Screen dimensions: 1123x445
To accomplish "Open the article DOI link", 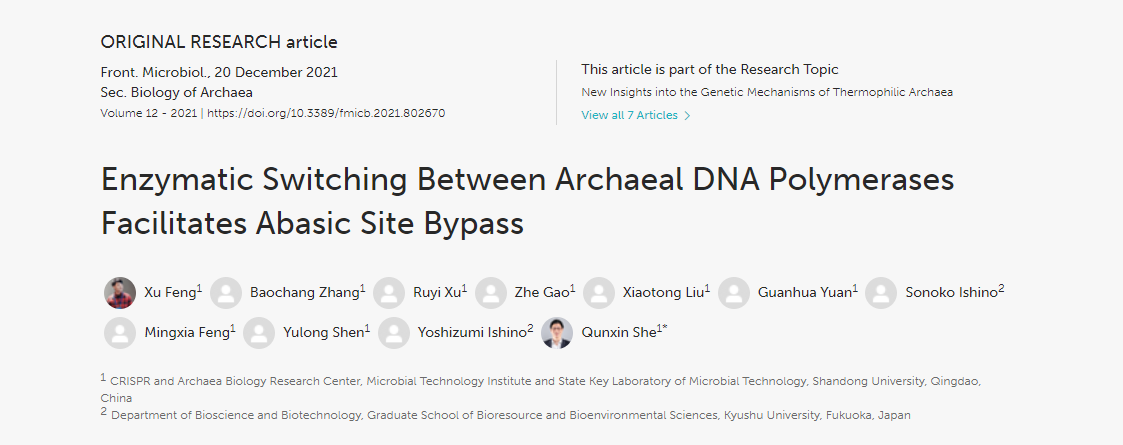I will coord(326,113).
